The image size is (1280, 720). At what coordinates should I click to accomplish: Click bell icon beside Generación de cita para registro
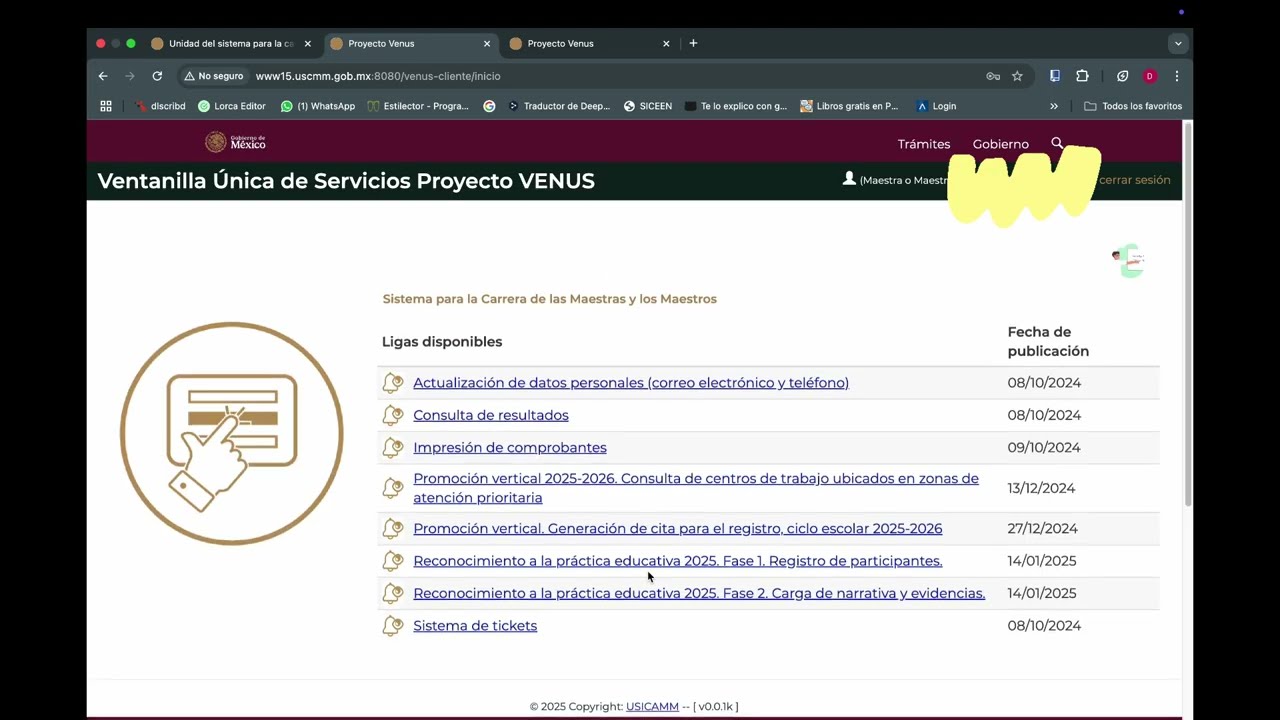(393, 529)
